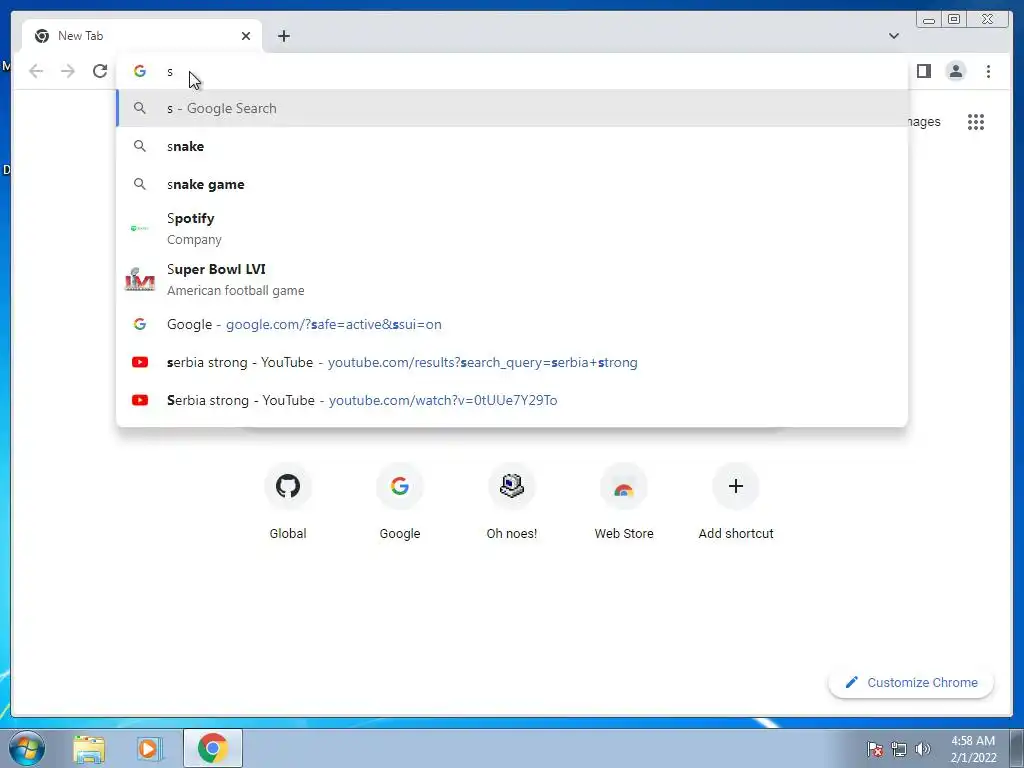The height and width of the screenshot is (768, 1024).
Task: Click magnifier icon beside 'snake game'
Action: click(140, 184)
